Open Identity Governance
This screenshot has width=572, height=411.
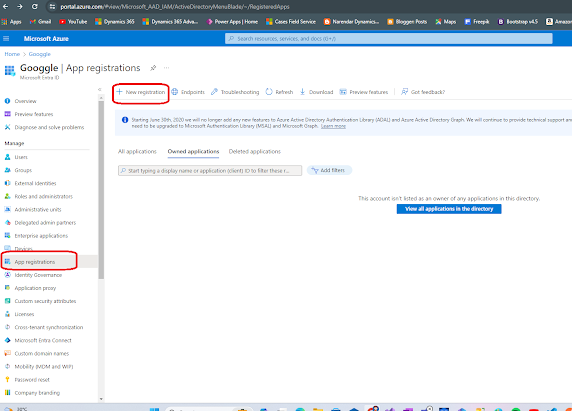(38, 275)
